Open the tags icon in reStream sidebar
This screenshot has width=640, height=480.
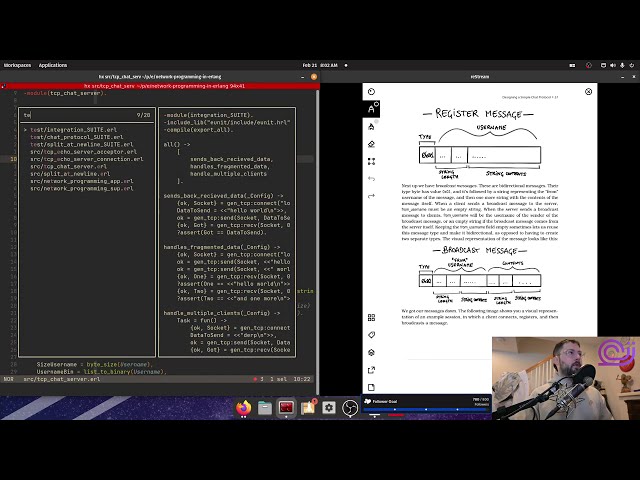point(371,335)
